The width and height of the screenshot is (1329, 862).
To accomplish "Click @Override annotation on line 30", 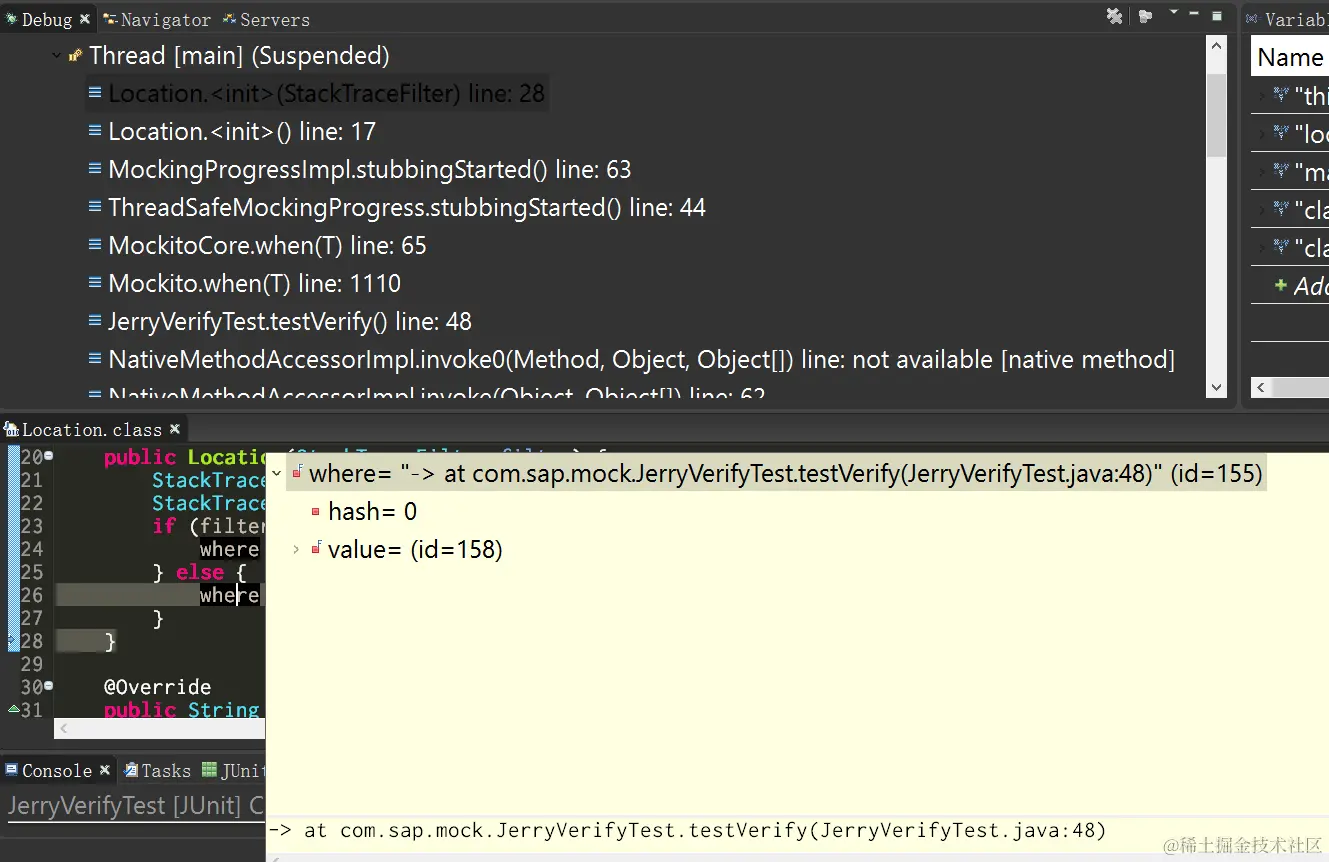I will [x=157, y=687].
